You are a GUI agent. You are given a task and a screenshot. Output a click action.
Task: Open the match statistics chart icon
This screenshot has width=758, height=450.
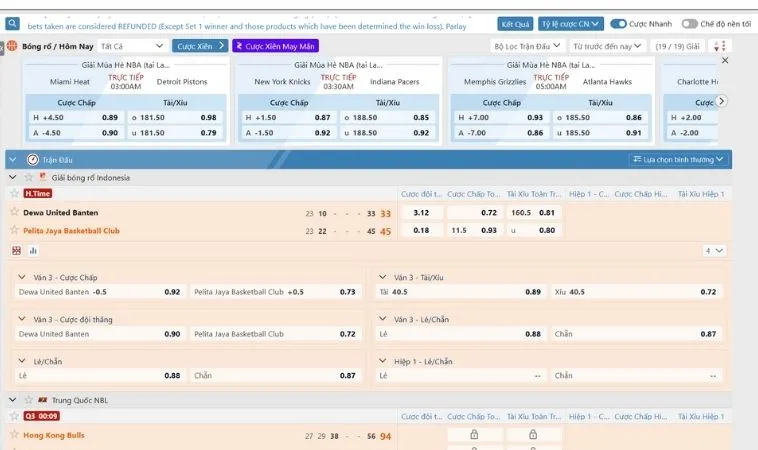coord(33,250)
